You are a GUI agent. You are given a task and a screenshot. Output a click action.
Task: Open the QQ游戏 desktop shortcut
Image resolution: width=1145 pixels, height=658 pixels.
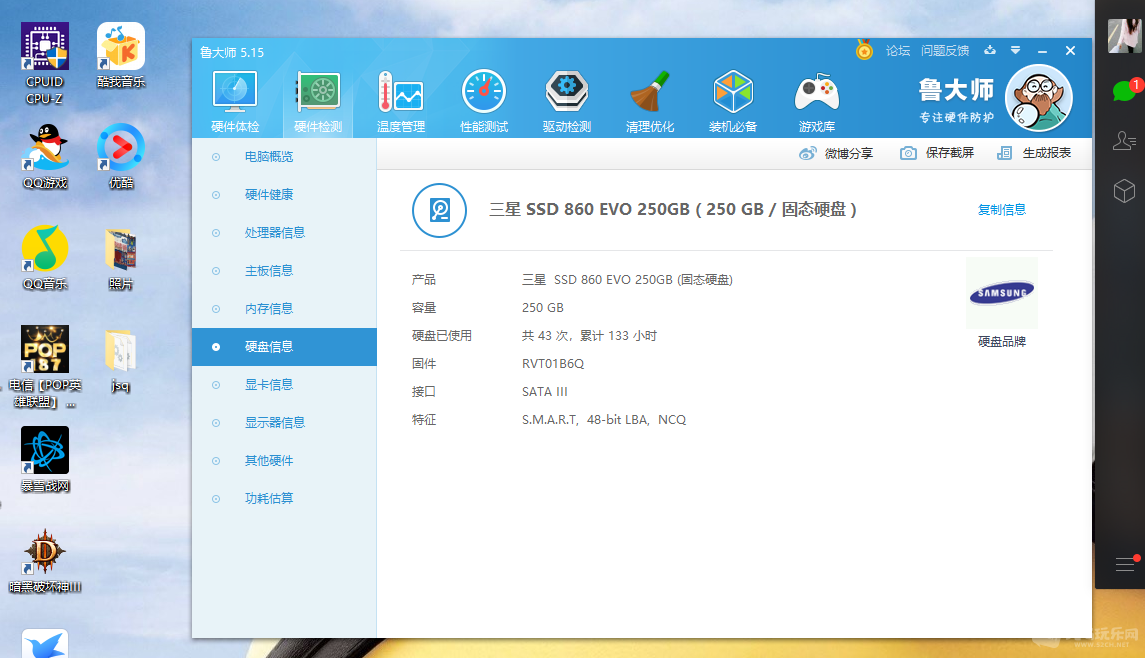[45, 156]
